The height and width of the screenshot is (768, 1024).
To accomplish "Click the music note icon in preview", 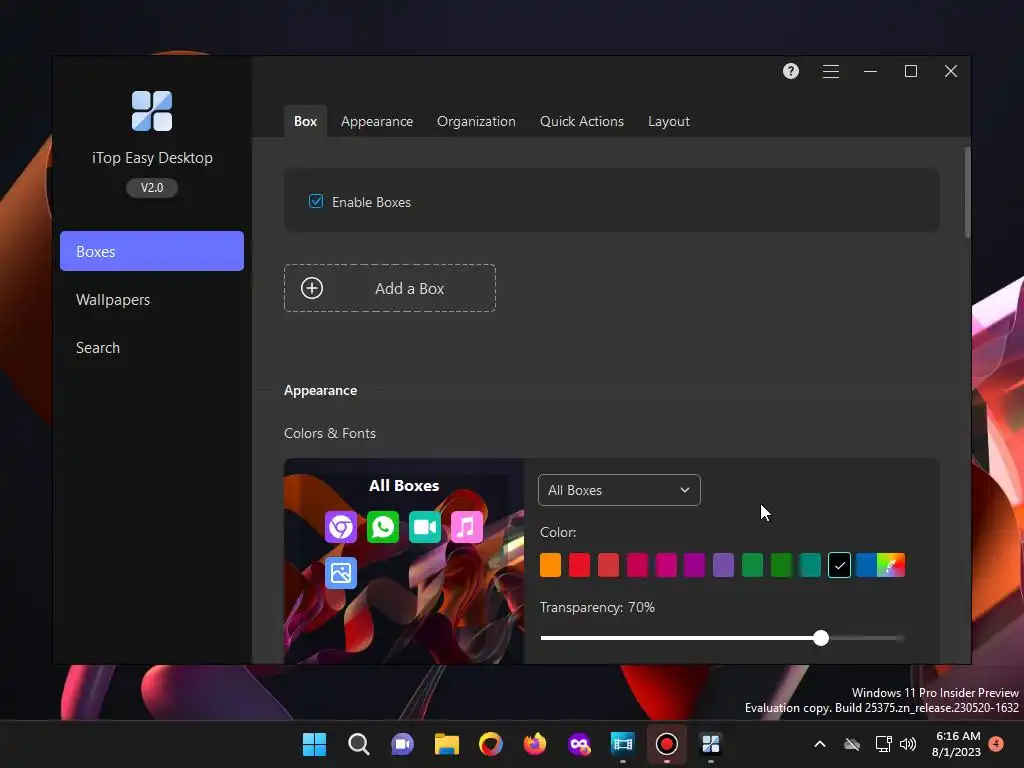I will (x=466, y=527).
